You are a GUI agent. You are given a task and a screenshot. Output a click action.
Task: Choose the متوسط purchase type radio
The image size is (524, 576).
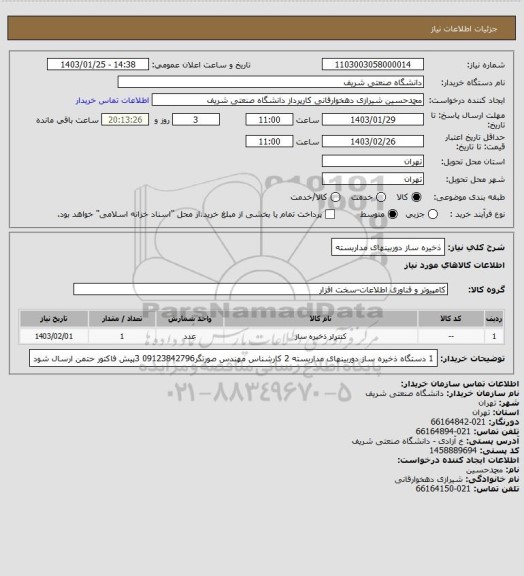(x=393, y=214)
